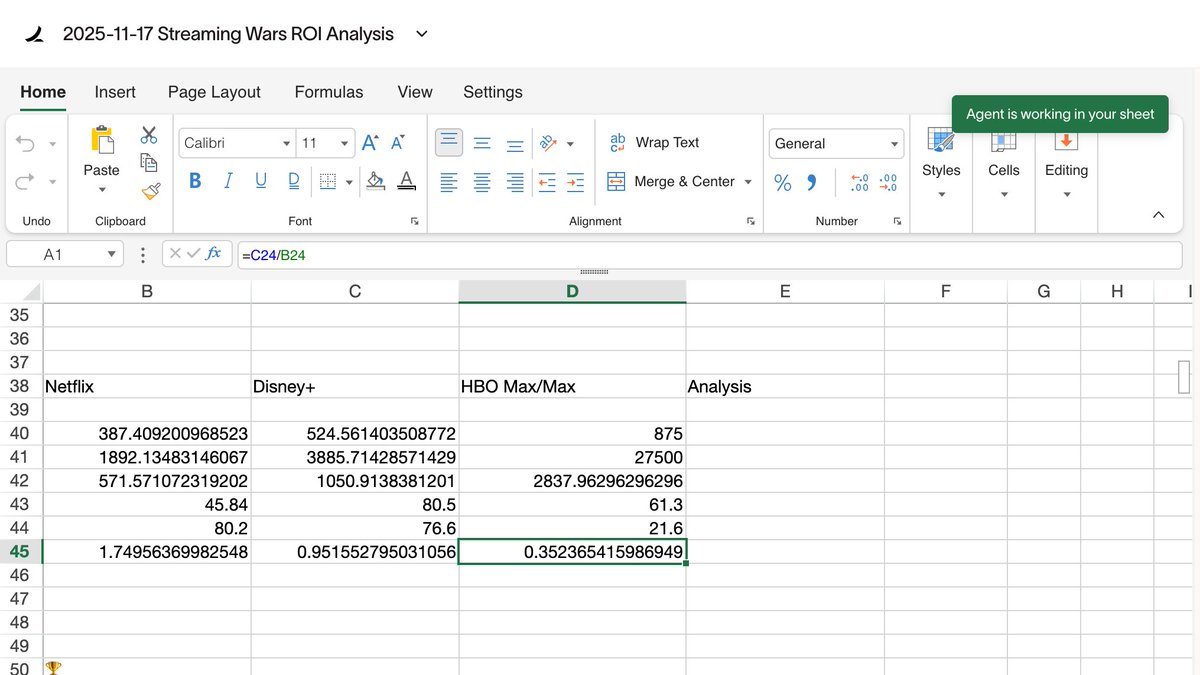This screenshot has height=675, width=1200.
Task: Center text horizontally
Action: pyautogui.click(x=482, y=182)
